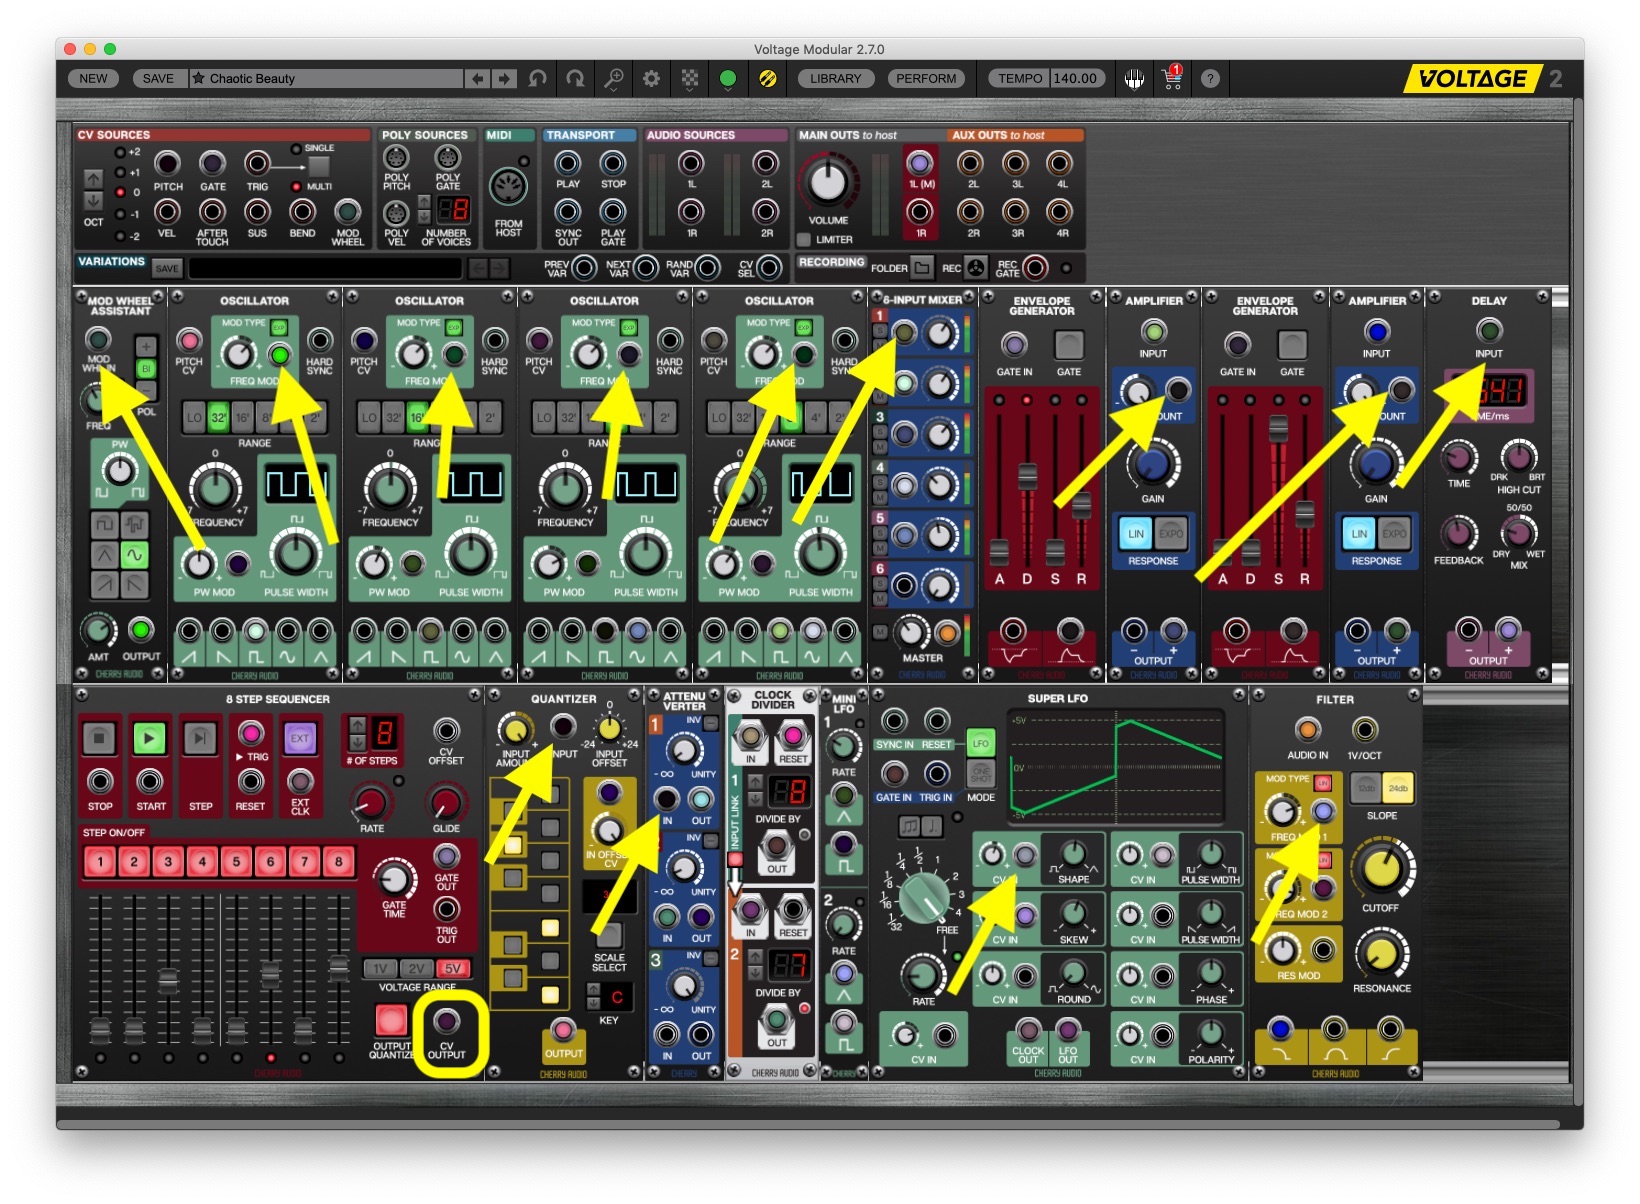Raise Quantizer KEY with up arrow
The height and width of the screenshot is (1204, 1640).
coord(593,990)
